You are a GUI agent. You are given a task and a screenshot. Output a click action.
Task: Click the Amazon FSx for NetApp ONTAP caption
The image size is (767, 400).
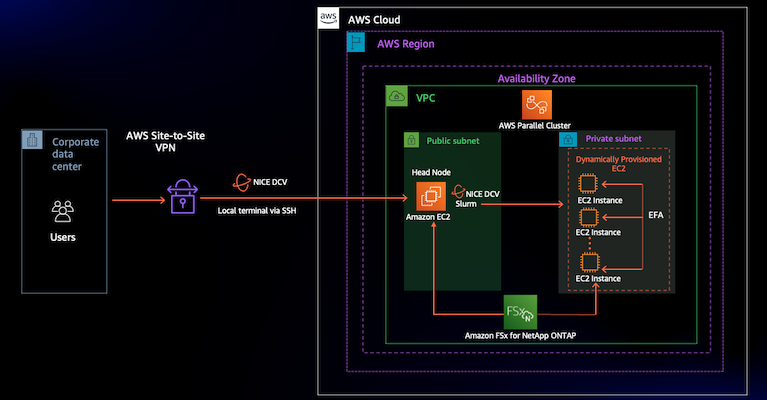coord(520,336)
